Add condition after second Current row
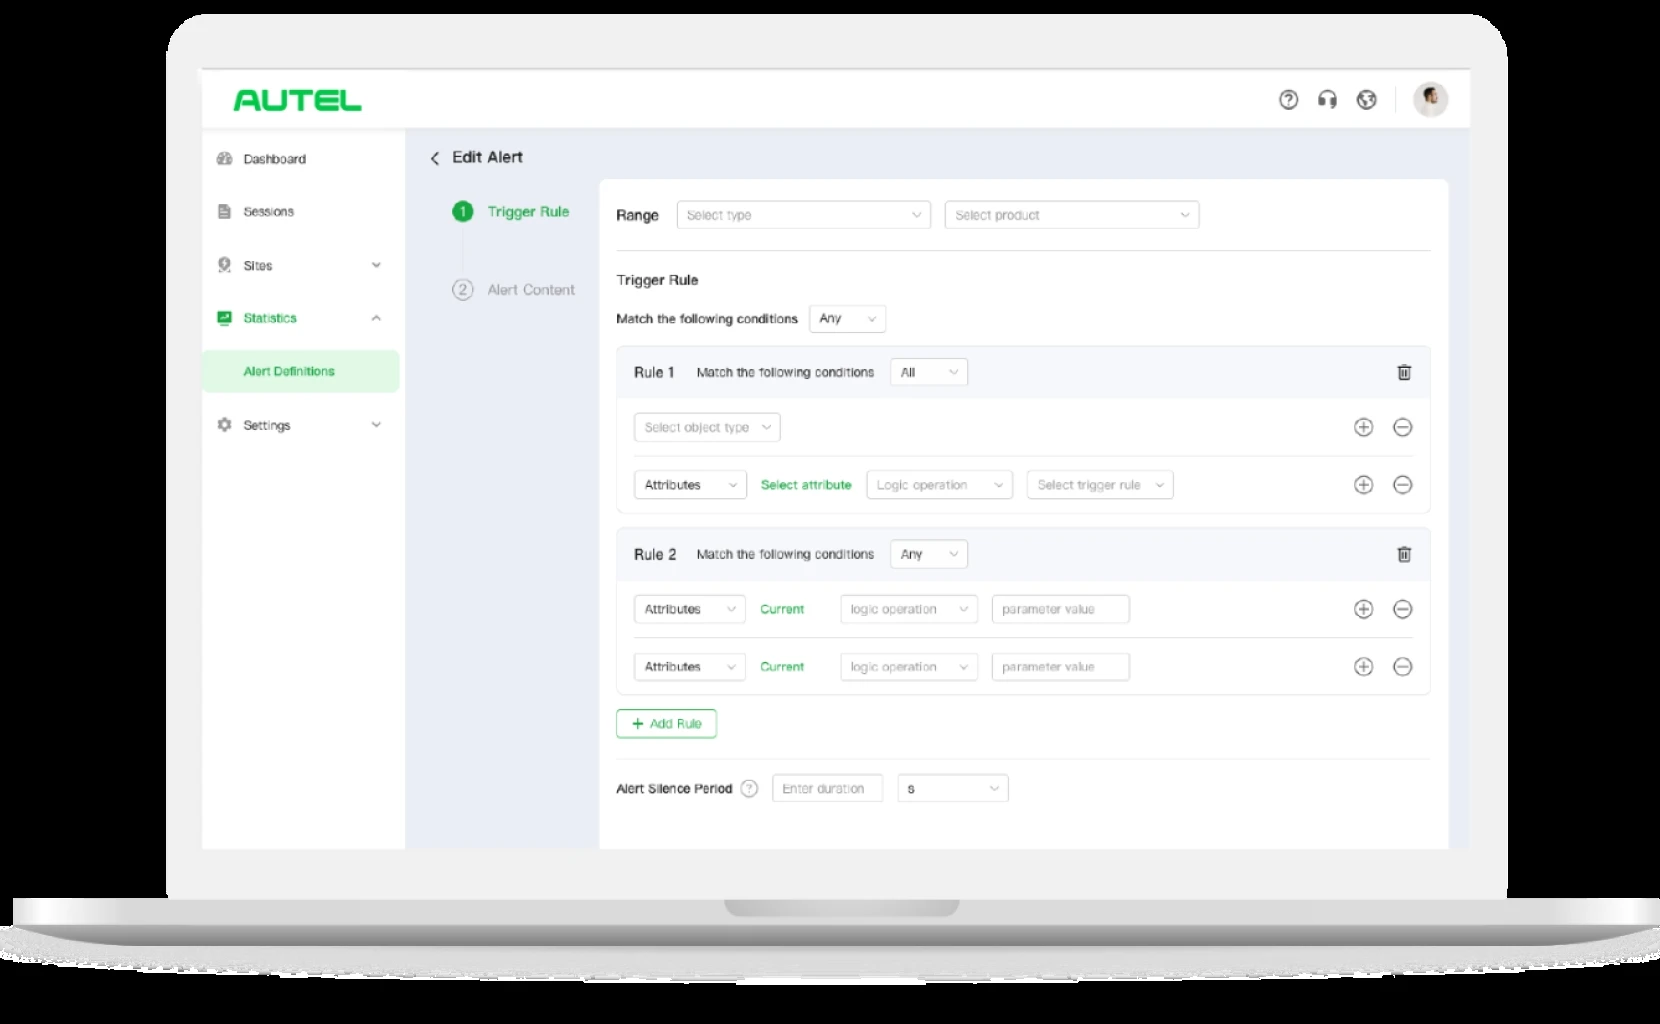The height and width of the screenshot is (1024, 1660). [x=1363, y=667]
